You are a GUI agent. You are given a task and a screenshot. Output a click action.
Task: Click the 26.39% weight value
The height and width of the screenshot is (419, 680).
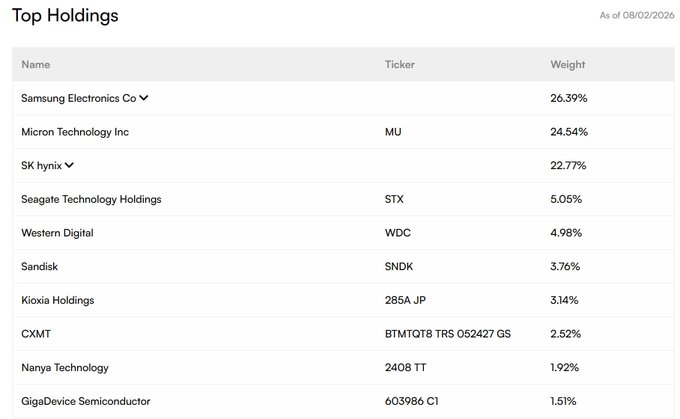click(569, 98)
